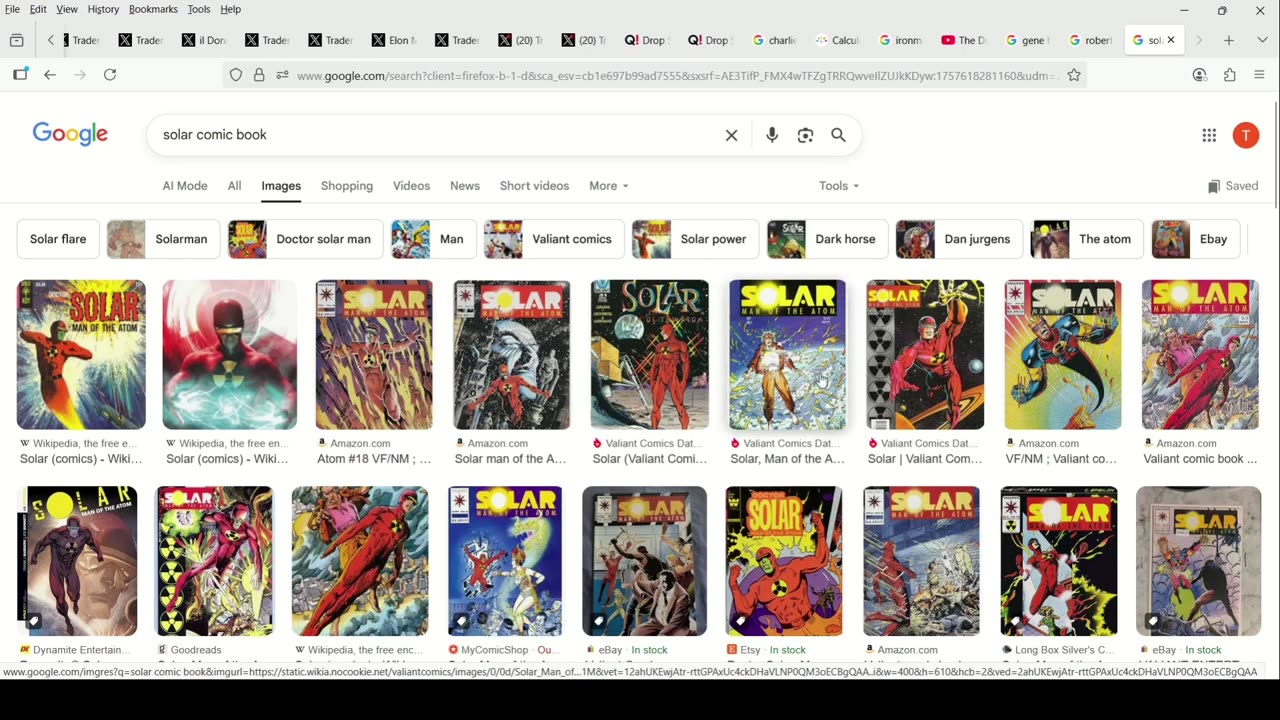Close the active solar search tab

1171,40
